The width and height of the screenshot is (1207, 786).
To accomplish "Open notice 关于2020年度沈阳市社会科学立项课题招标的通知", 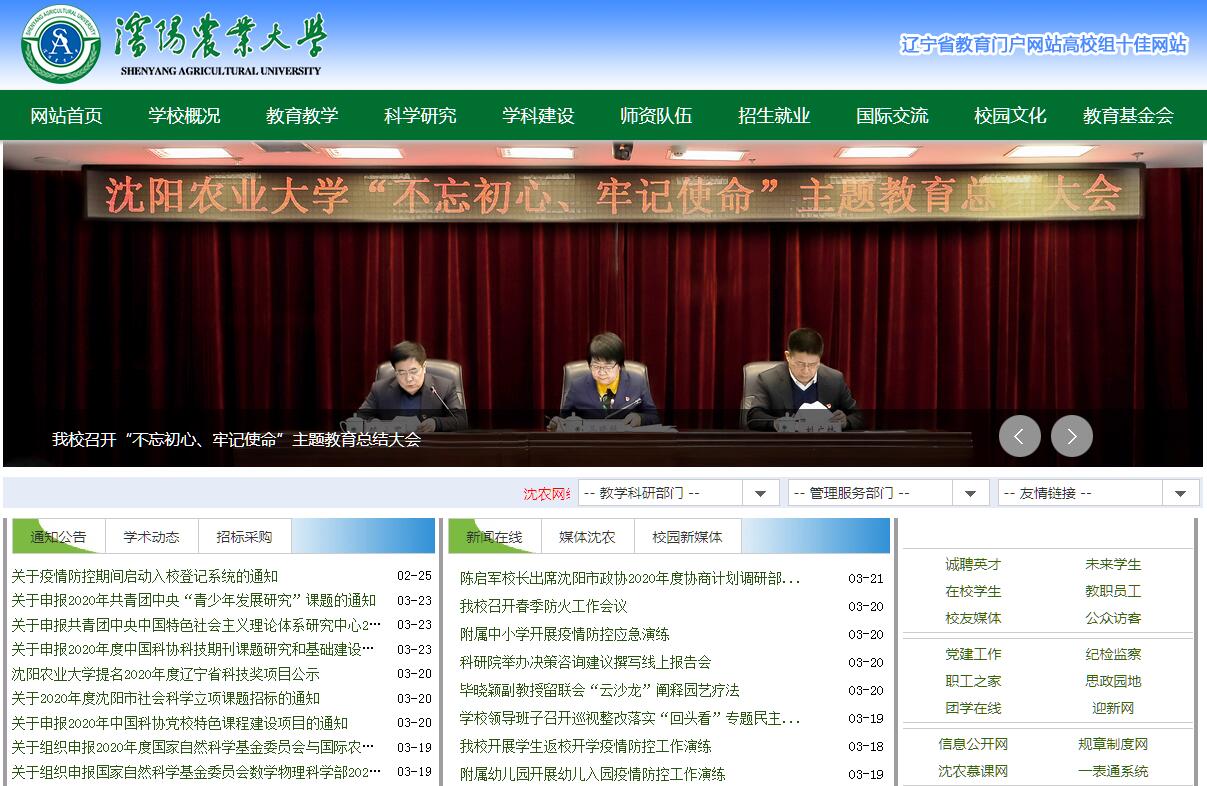I will point(165,698).
